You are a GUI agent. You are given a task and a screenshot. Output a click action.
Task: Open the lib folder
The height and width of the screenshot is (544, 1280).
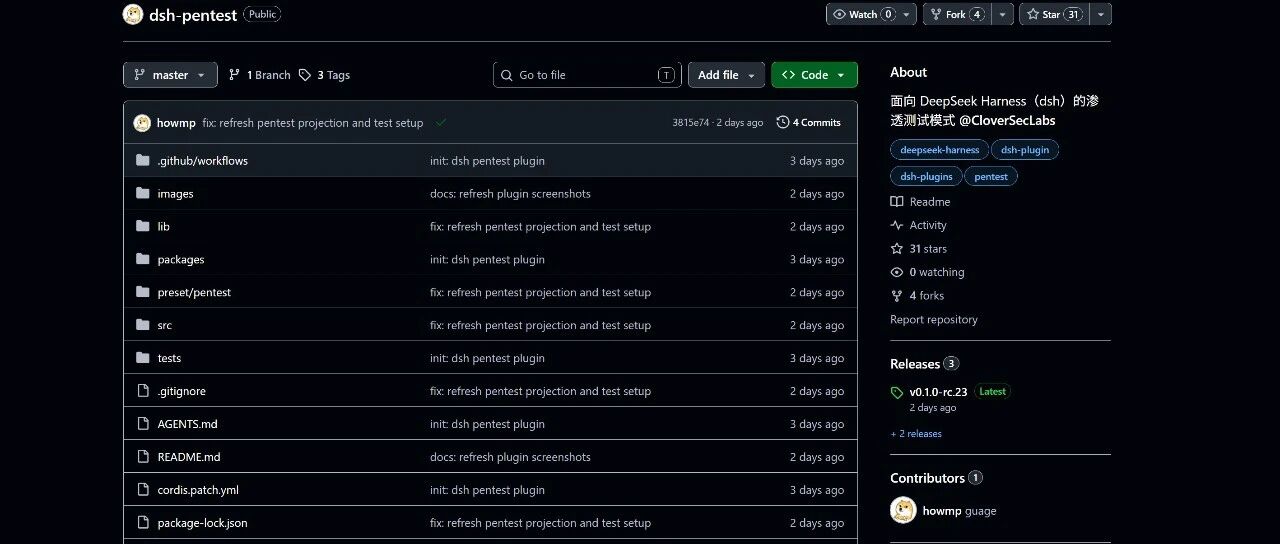point(163,226)
